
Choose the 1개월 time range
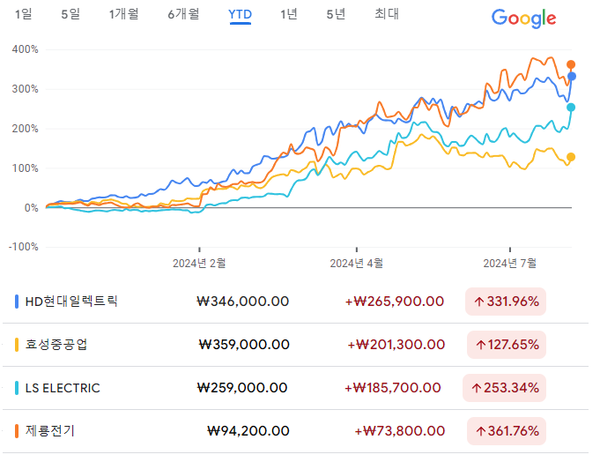click(x=124, y=14)
